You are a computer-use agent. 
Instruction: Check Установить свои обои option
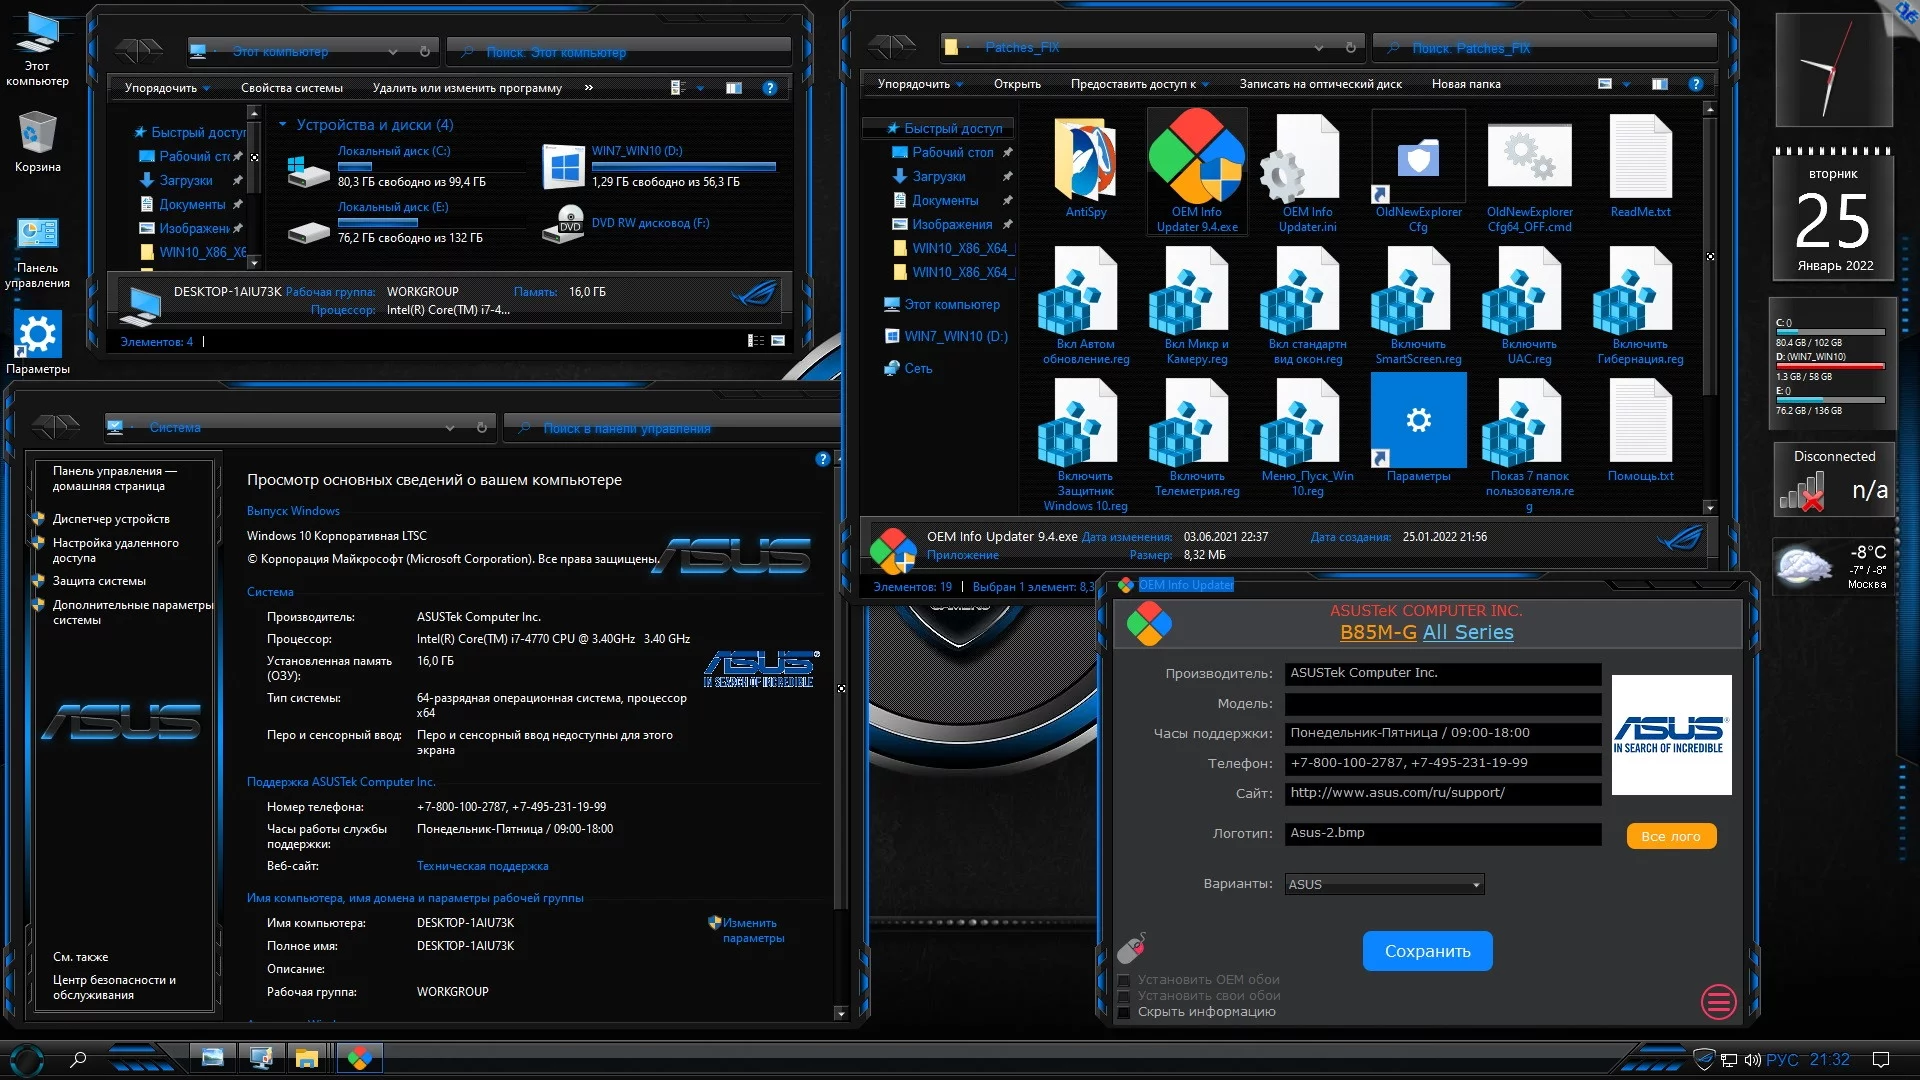1124,996
